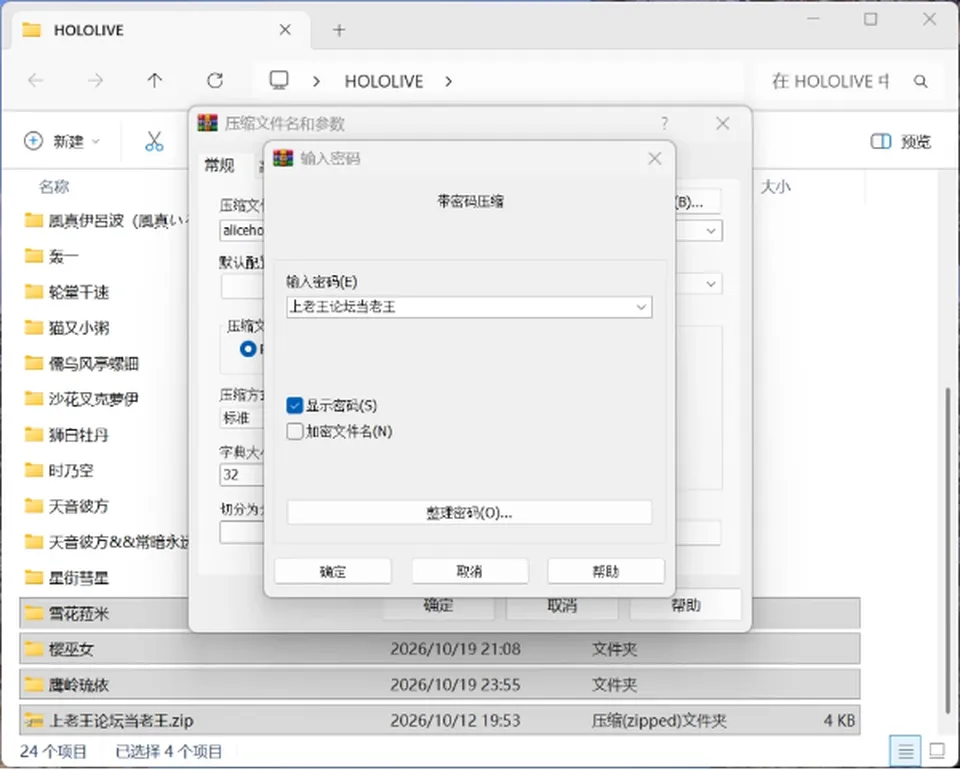Click the WinRAR icon in the 压缩文件名和参数 title bar
This screenshot has width=960, height=770.
(x=208, y=123)
